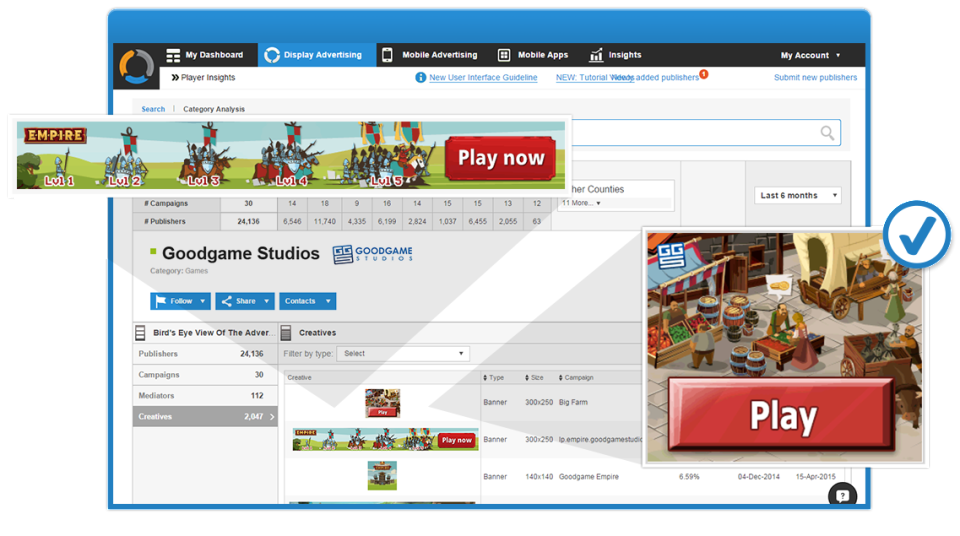Open the Share button dropdown arrow
The image size is (960, 536).
pyautogui.click(x=266, y=301)
